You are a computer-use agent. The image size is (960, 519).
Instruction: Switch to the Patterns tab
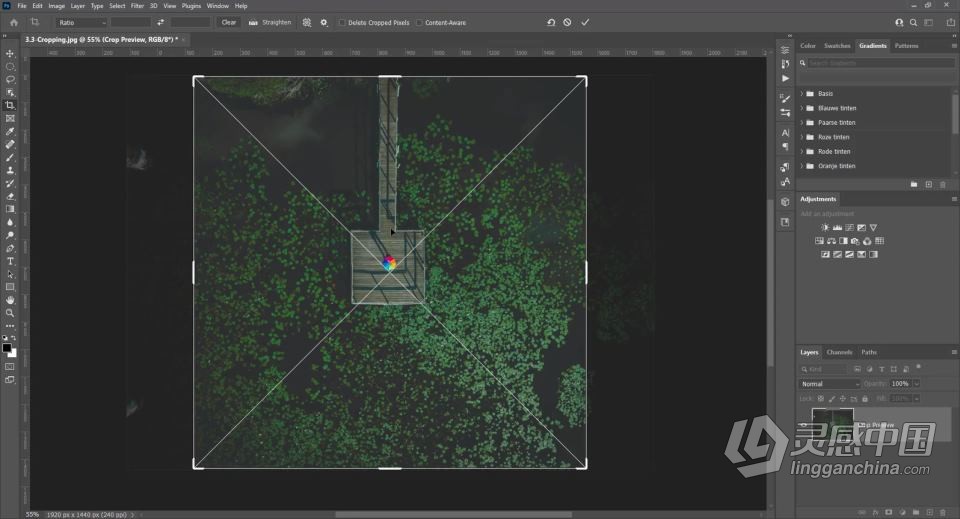click(906, 46)
